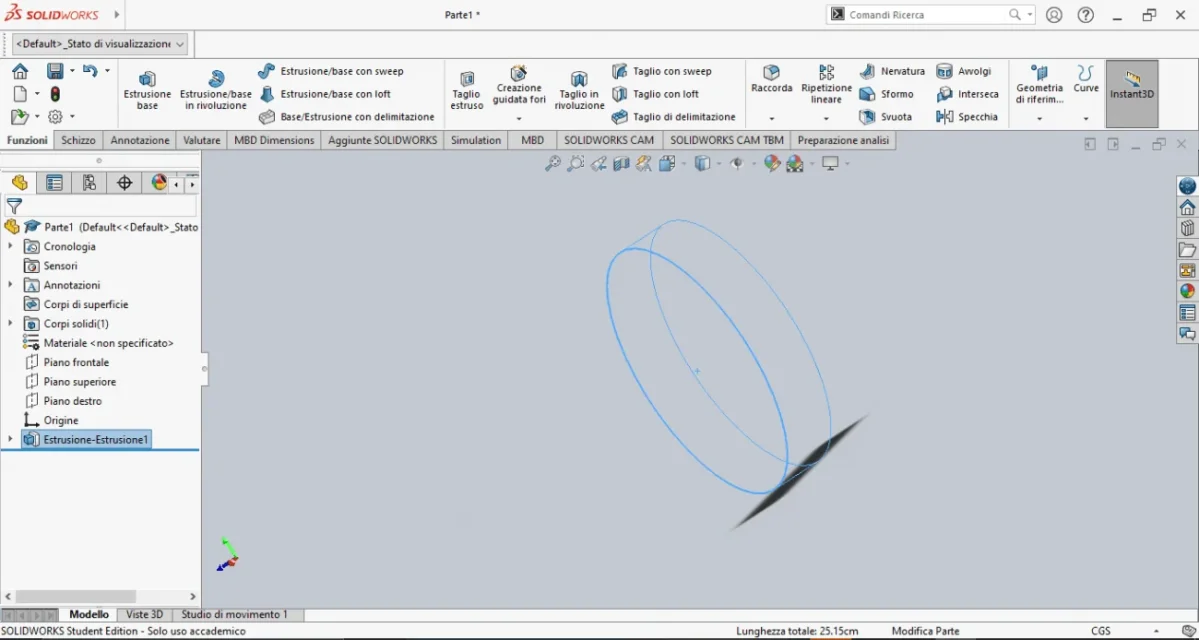Screen dimensions: 1199x640
Task: Expand Corpi solidi(1) node
Action: point(10,323)
